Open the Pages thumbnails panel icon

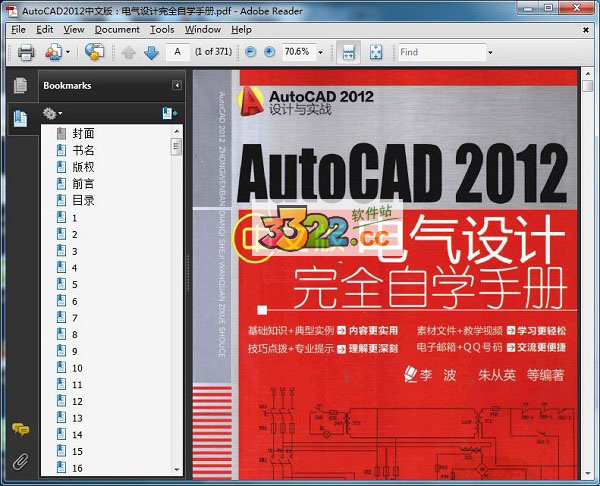click(21, 85)
